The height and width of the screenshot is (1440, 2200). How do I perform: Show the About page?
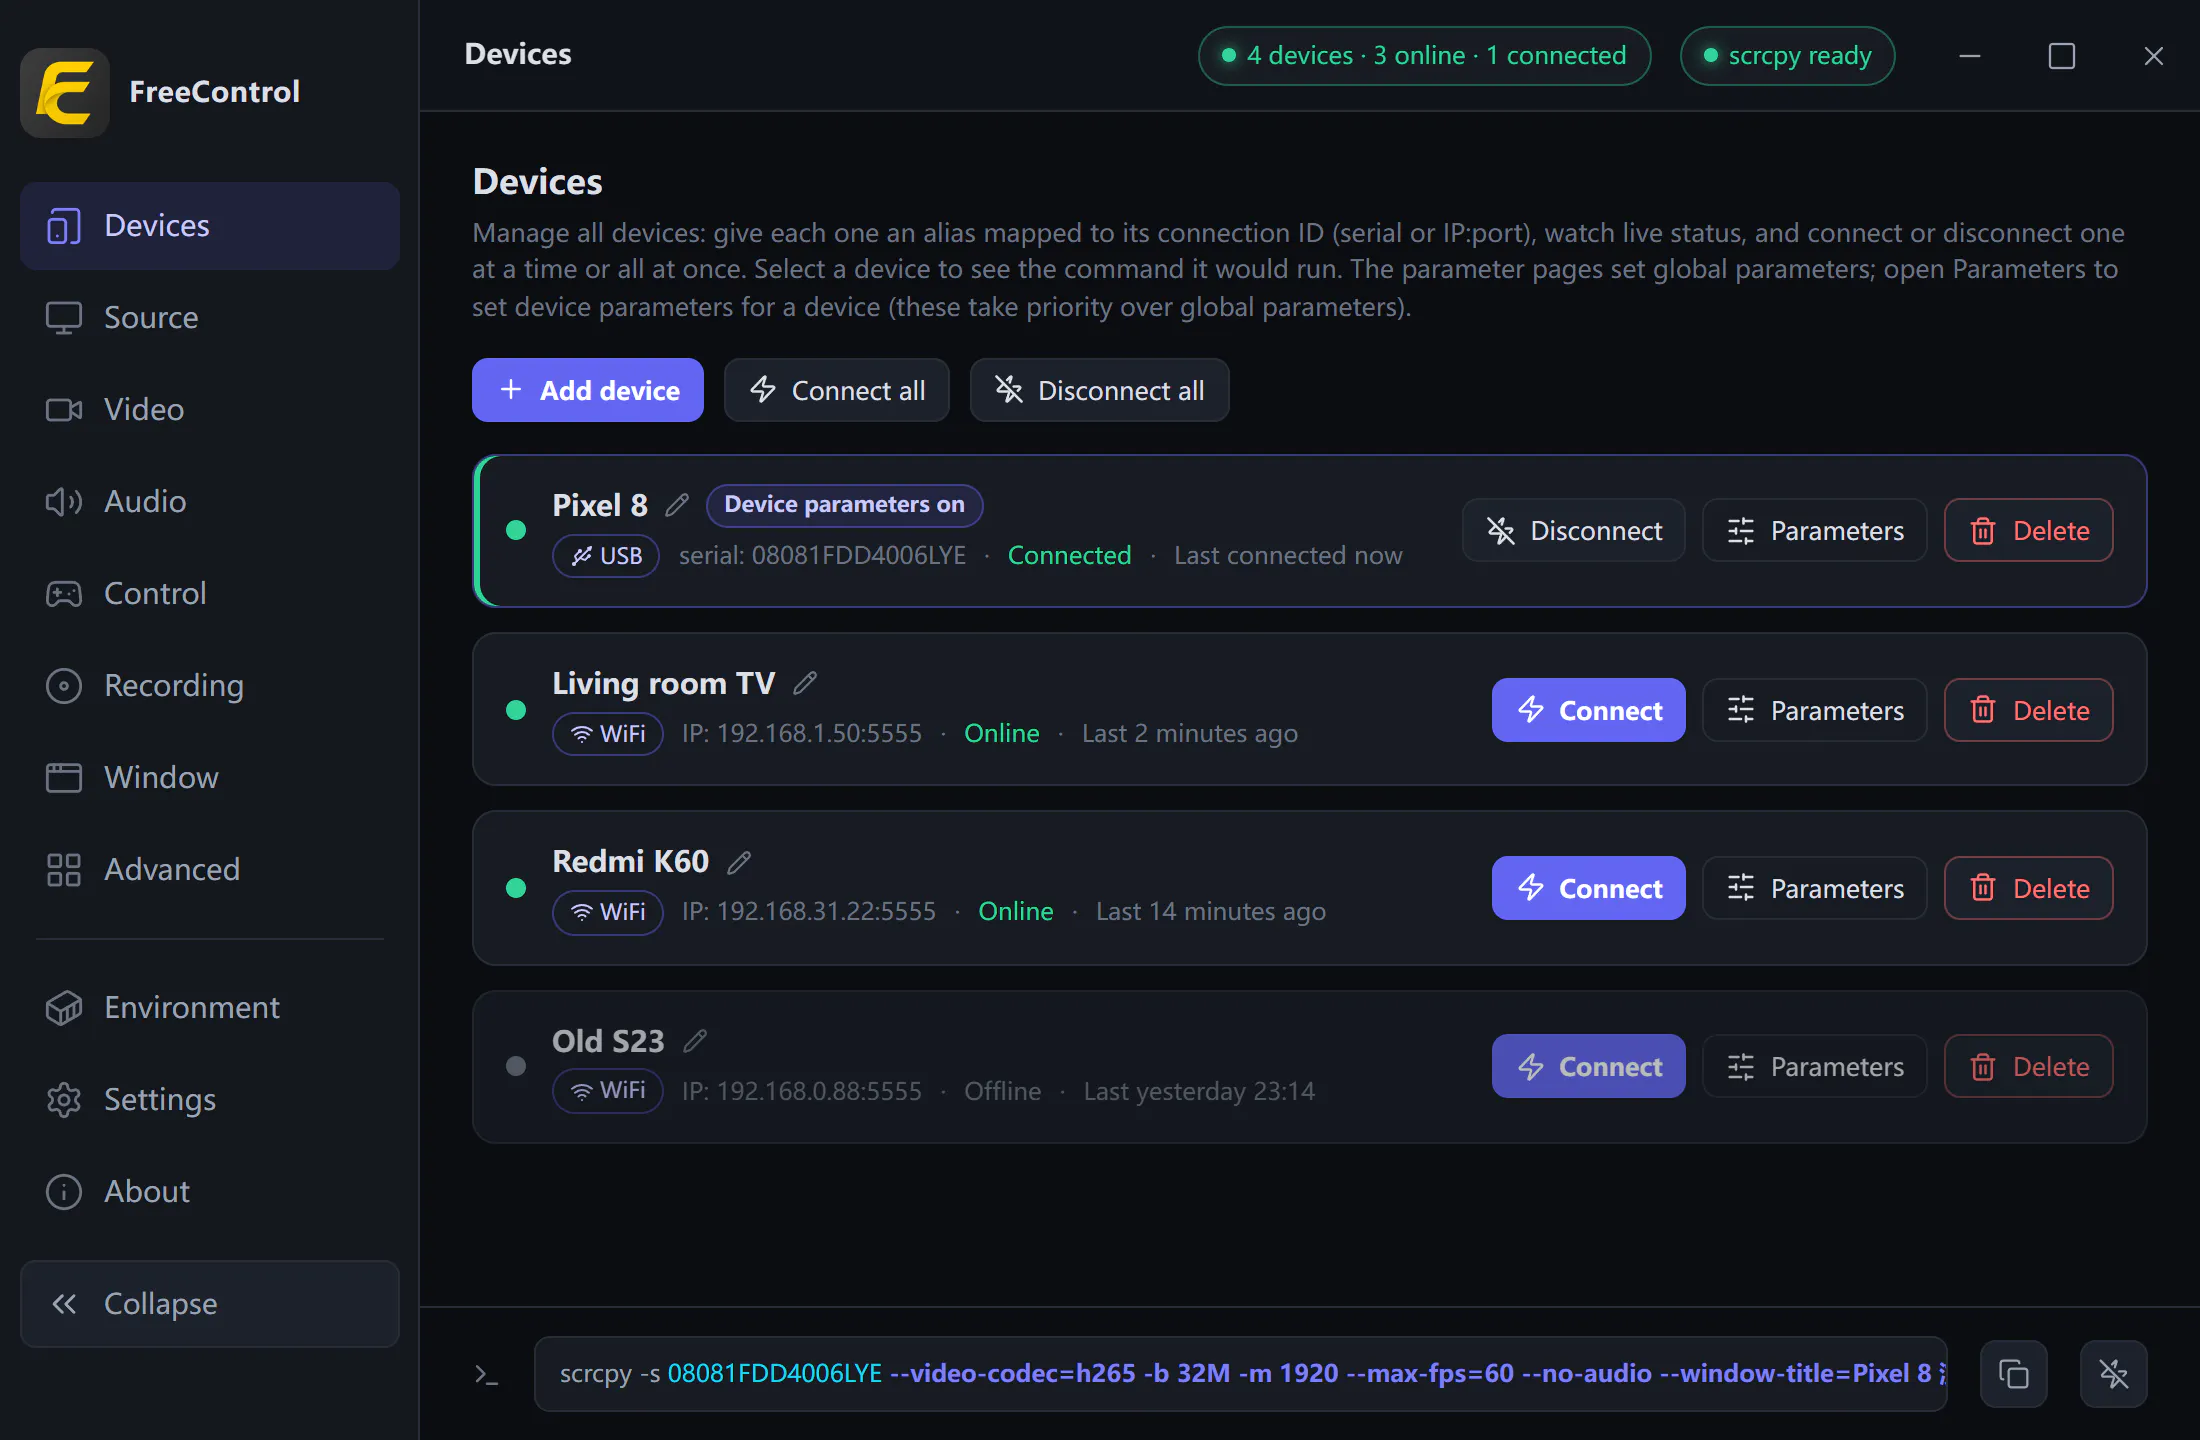click(210, 1192)
